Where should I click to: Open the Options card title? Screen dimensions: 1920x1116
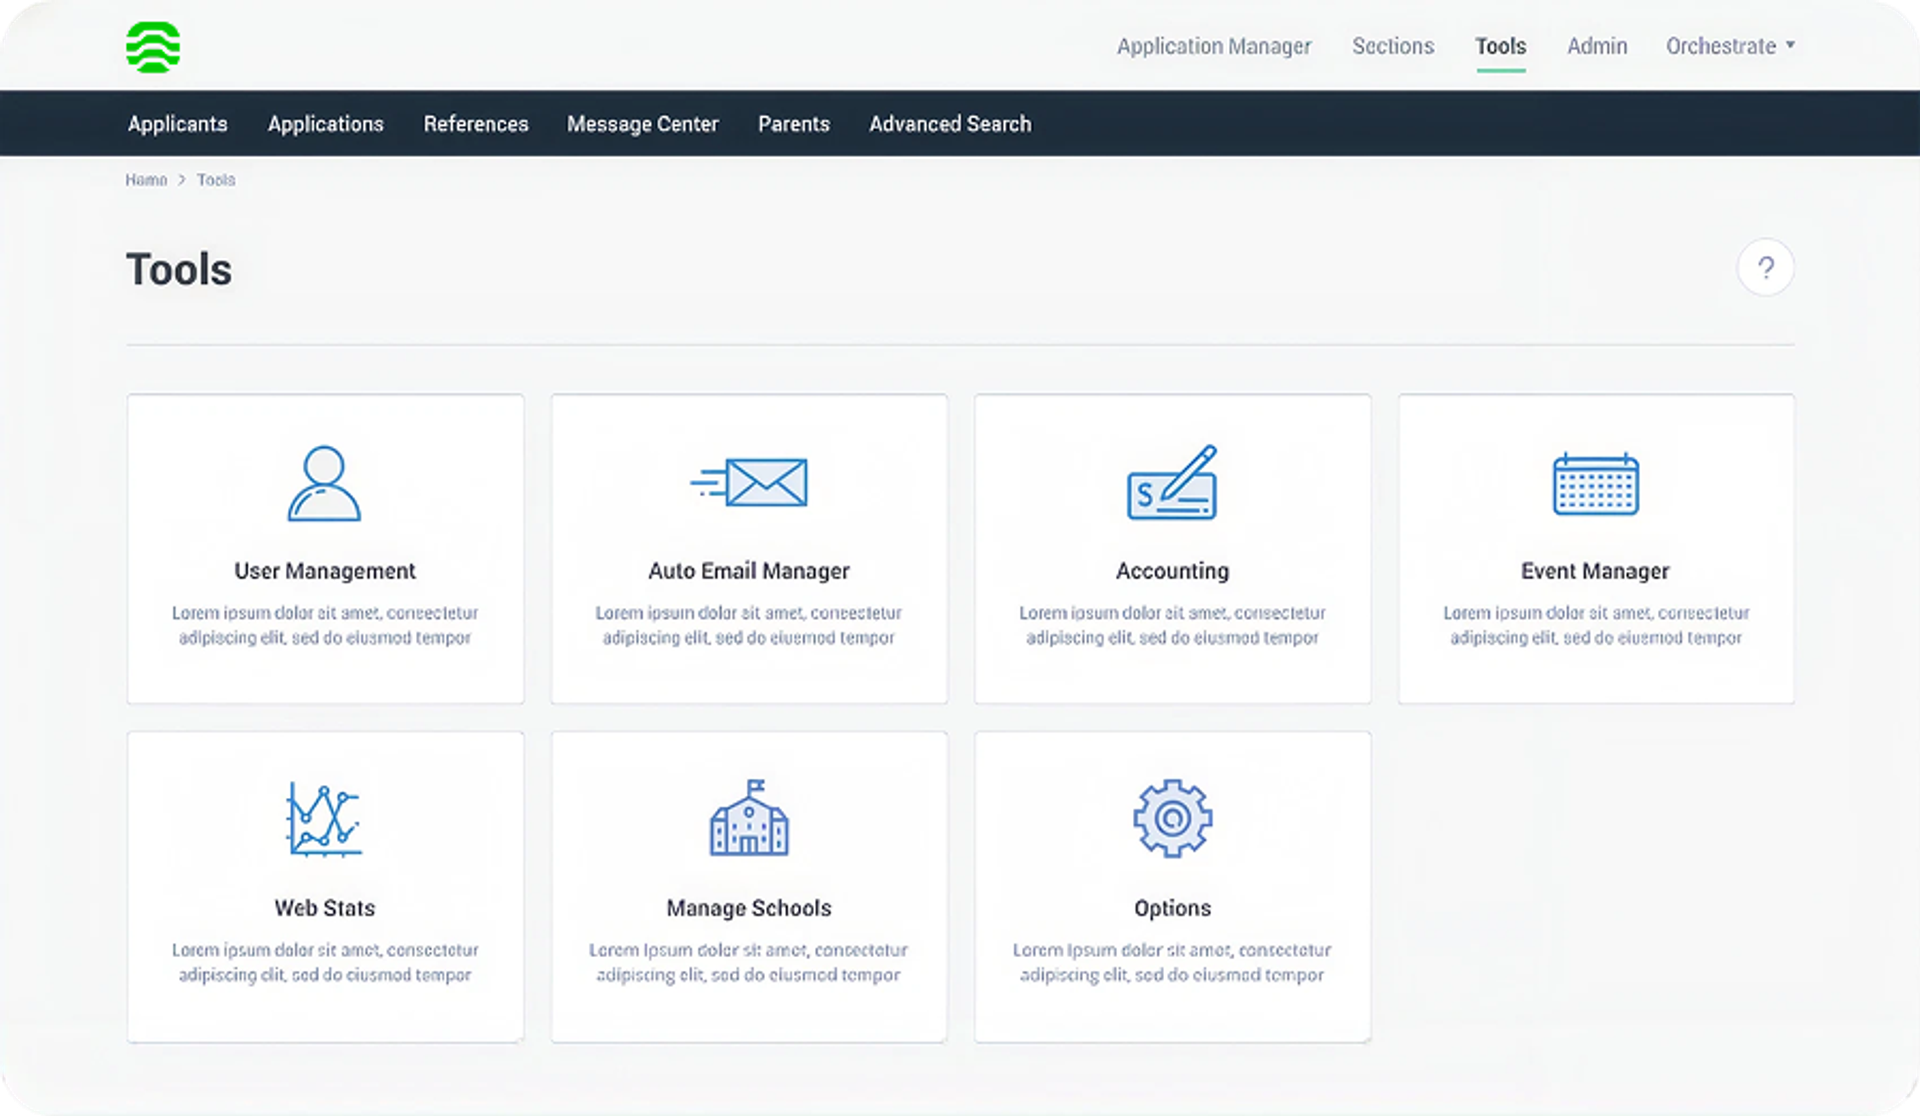[x=1172, y=908]
